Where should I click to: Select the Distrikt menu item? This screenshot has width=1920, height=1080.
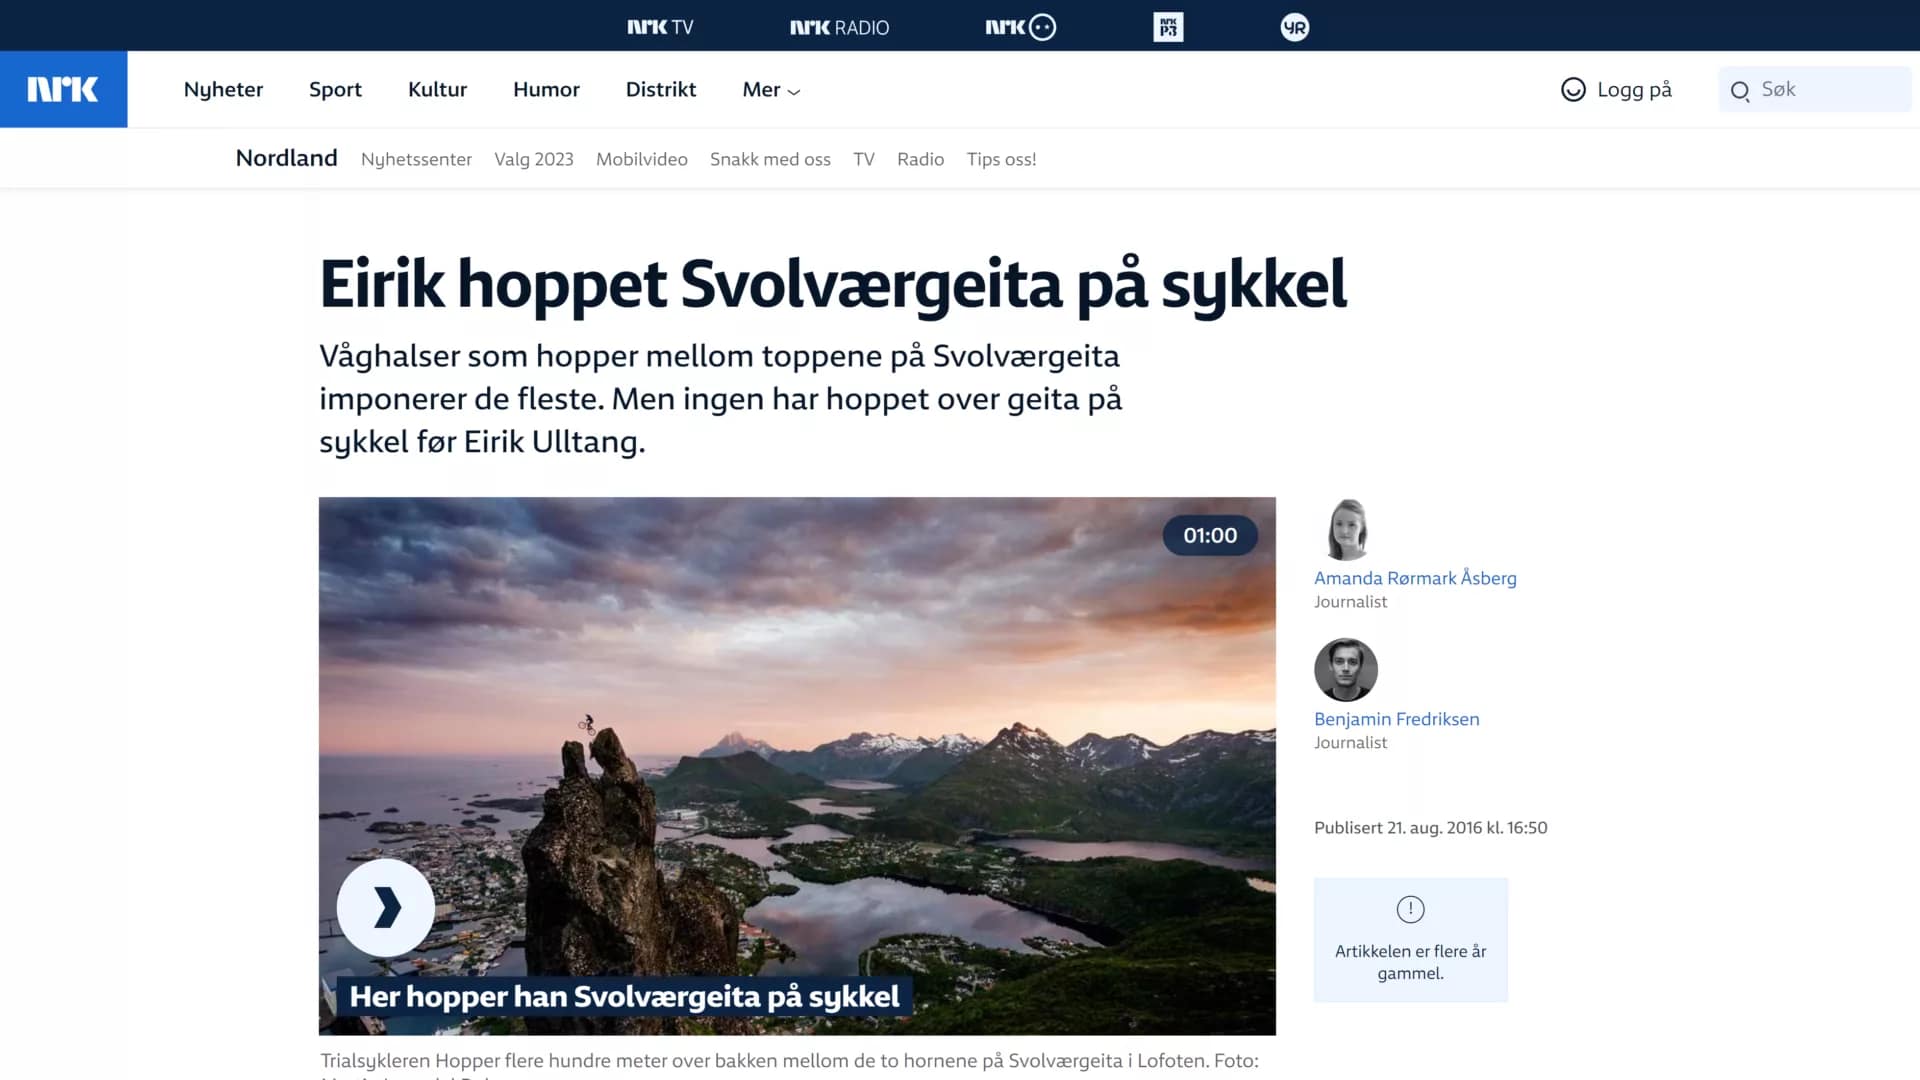coord(660,90)
